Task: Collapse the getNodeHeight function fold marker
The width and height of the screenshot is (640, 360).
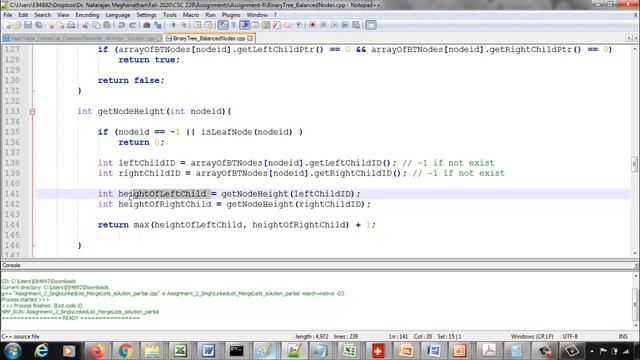Action: 32,111
